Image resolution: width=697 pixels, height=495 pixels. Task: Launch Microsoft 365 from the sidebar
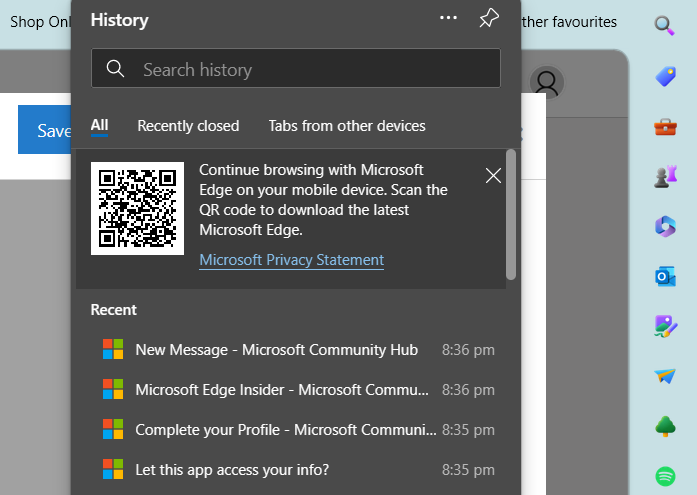(x=665, y=226)
